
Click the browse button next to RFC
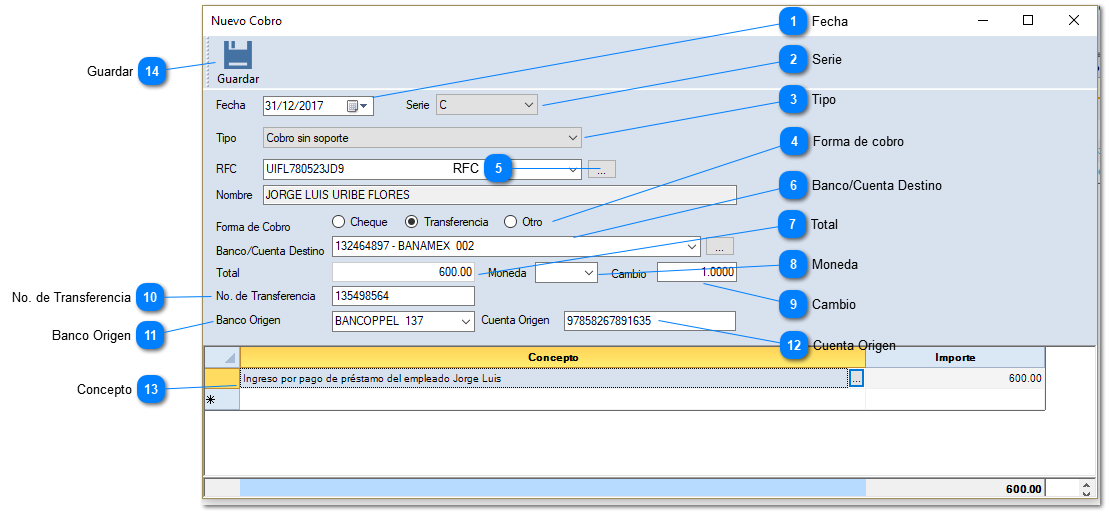click(601, 169)
